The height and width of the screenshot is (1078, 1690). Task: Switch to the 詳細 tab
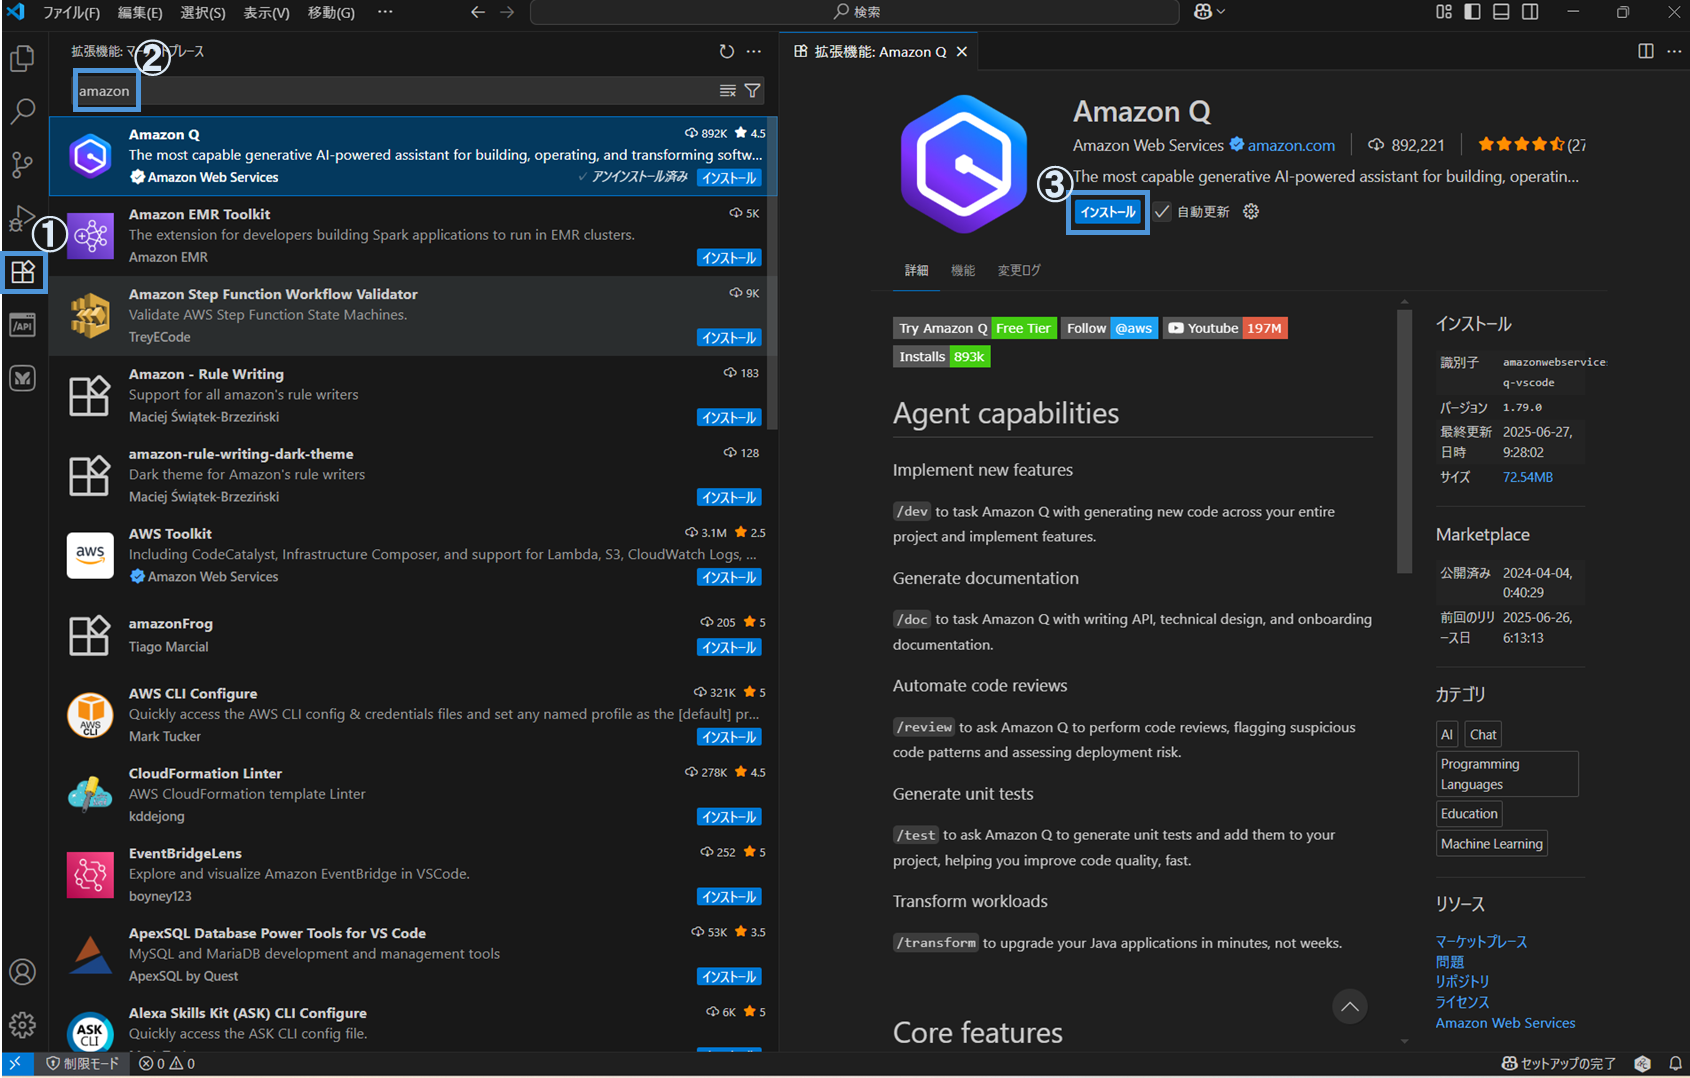tap(917, 270)
